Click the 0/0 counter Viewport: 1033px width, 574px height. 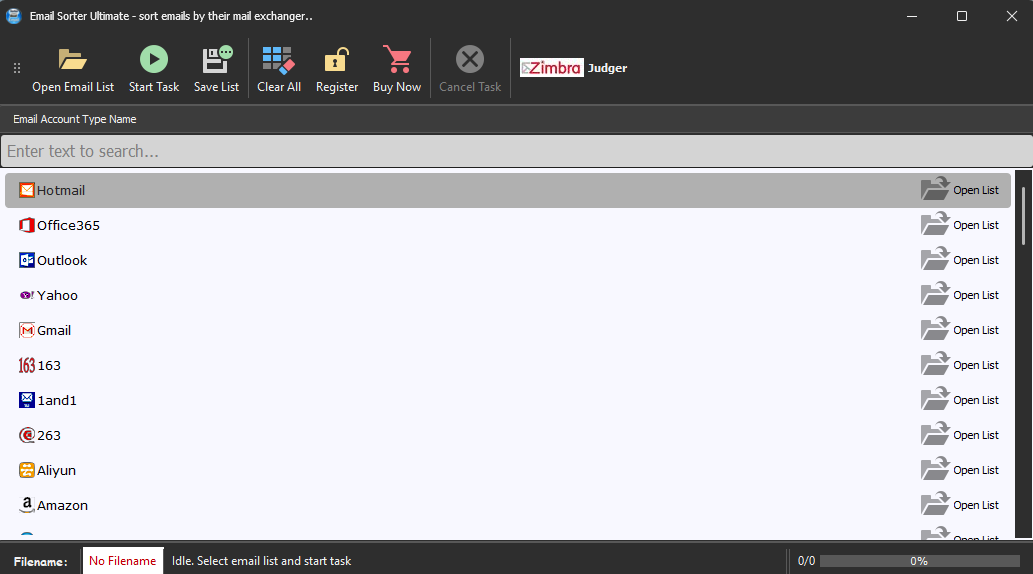pos(806,561)
